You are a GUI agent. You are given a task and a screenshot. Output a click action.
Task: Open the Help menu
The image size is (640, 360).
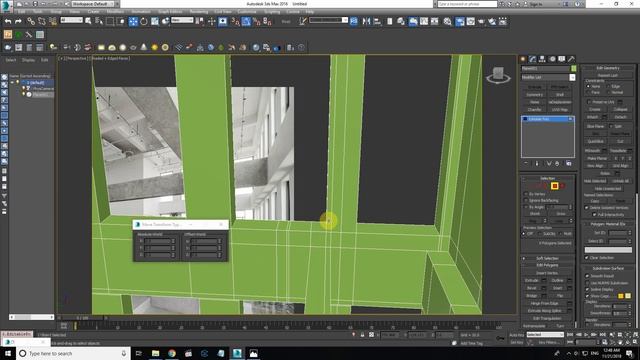point(310,12)
